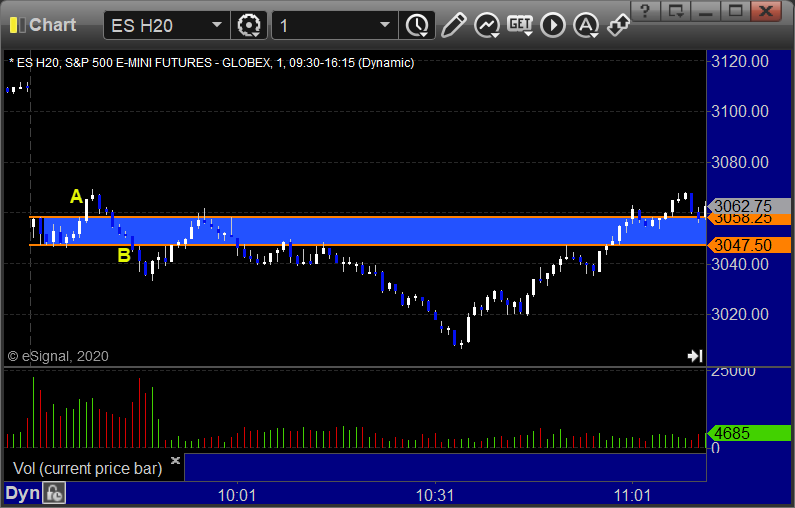Click the 3100.00 price axis label

[x=740, y=111]
